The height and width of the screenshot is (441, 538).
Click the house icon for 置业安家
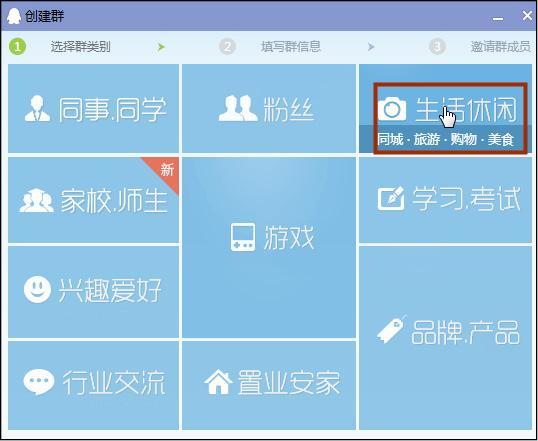coord(219,382)
